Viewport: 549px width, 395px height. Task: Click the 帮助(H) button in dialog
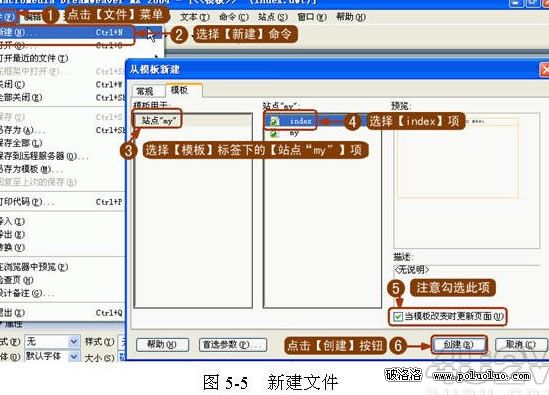click(x=162, y=345)
